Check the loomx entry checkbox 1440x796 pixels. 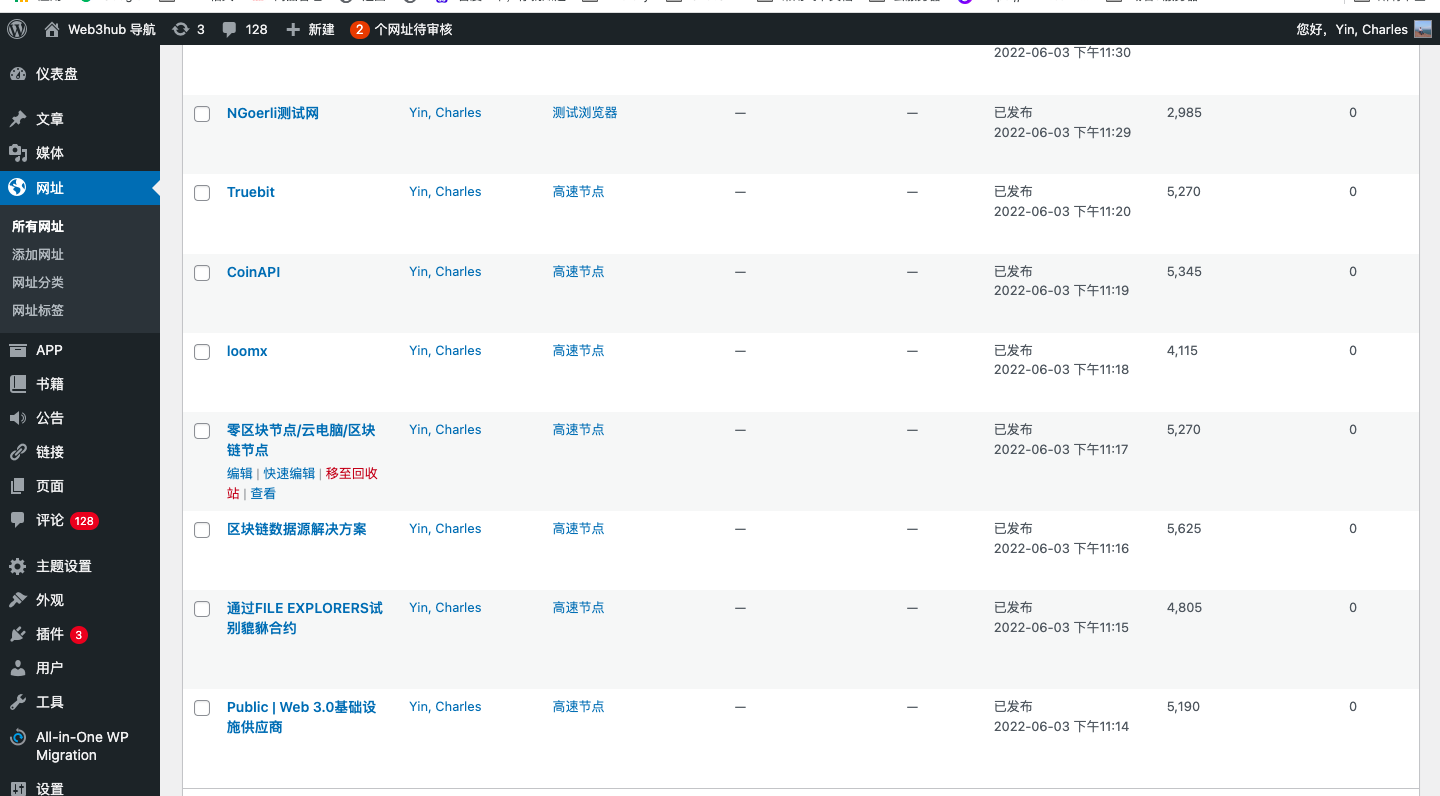[201, 351]
